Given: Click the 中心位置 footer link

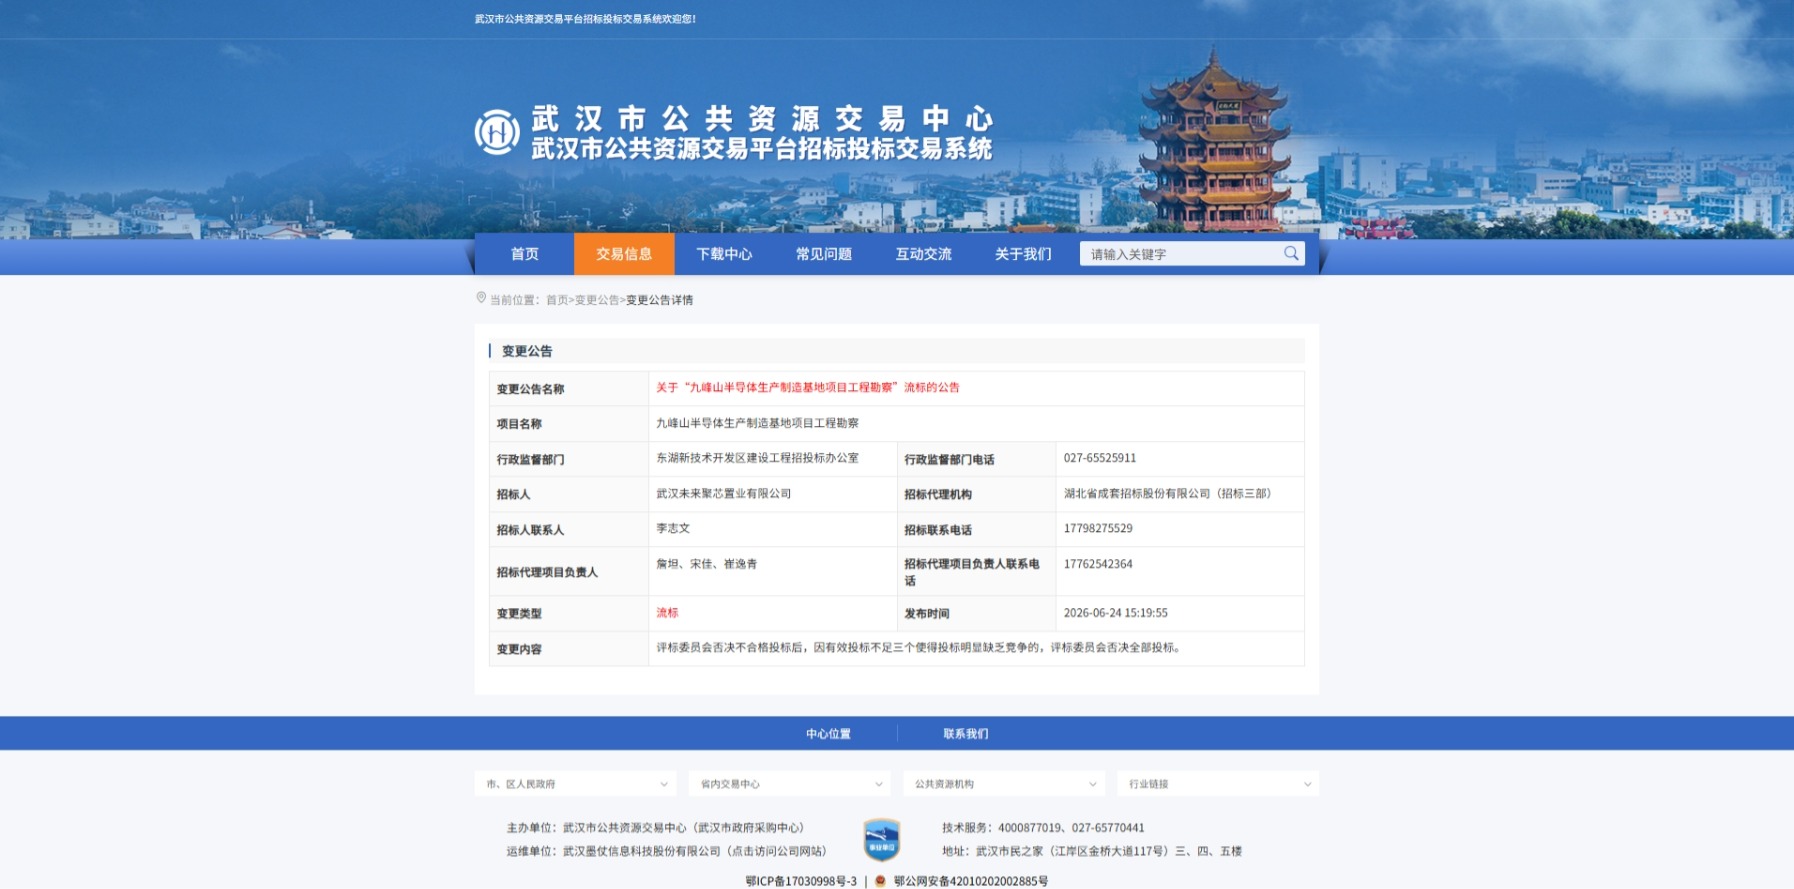Looking at the screenshot, I should (828, 734).
